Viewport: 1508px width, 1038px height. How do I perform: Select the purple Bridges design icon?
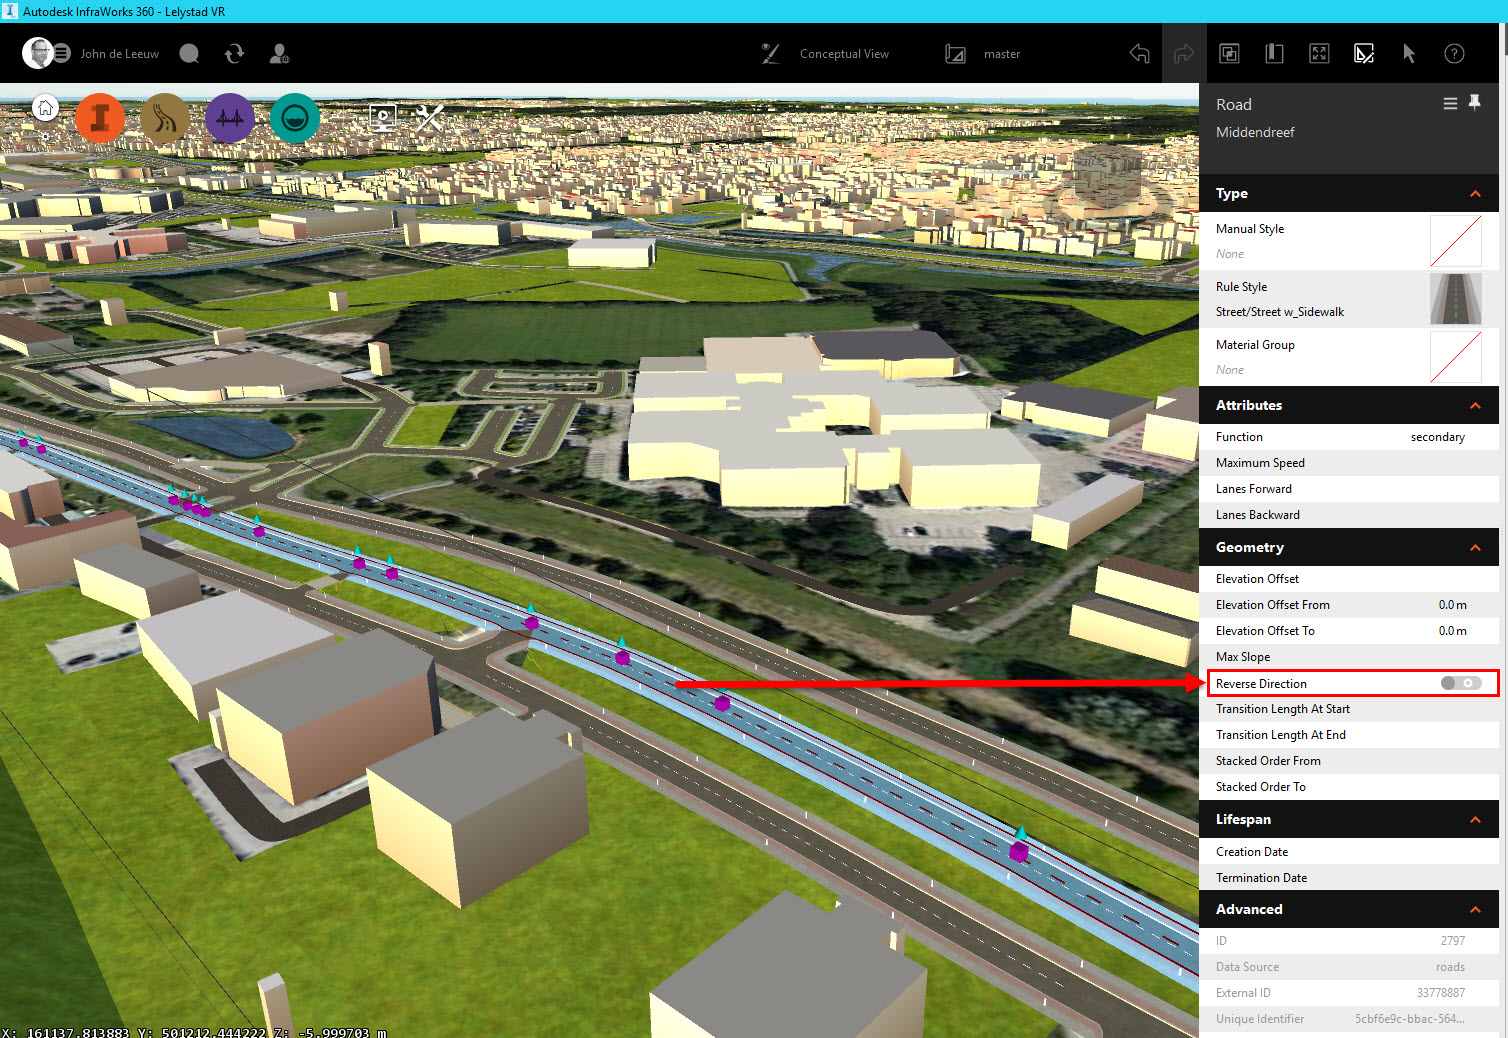(x=229, y=117)
